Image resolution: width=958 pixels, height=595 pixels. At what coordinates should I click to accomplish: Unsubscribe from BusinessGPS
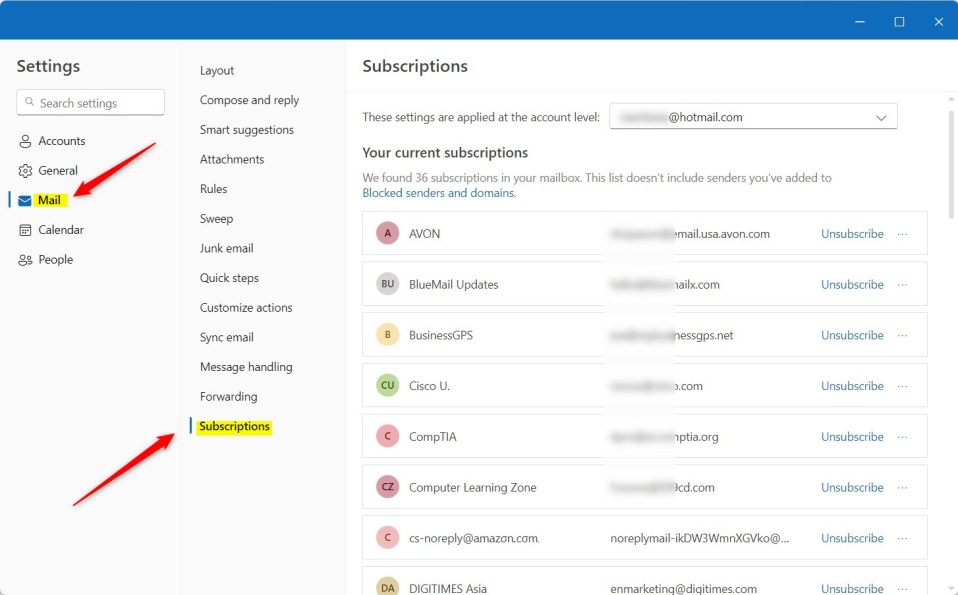point(852,335)
